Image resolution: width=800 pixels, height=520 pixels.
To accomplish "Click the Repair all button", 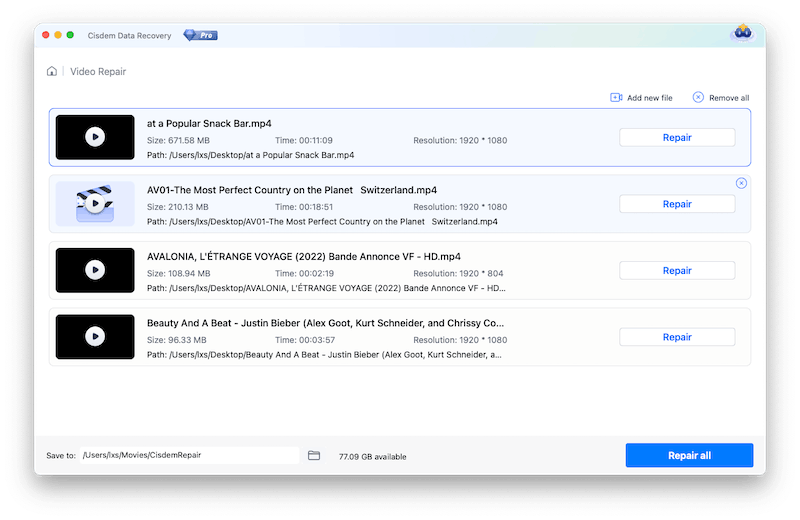I will click(x=689, y=455).
